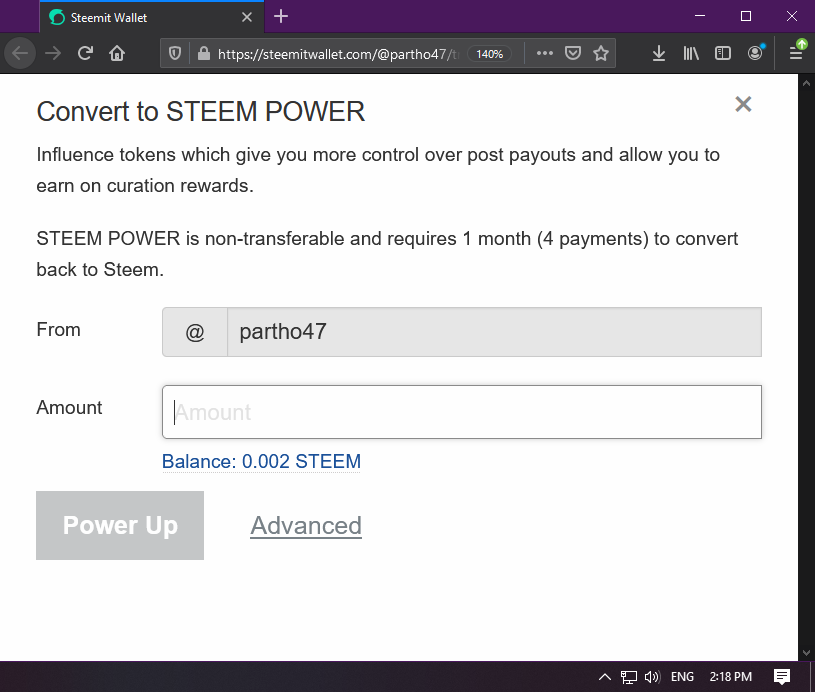The image size is (815, 692).
Task: Open the clock showing 2:18 PM
Action: pos(731,676)
